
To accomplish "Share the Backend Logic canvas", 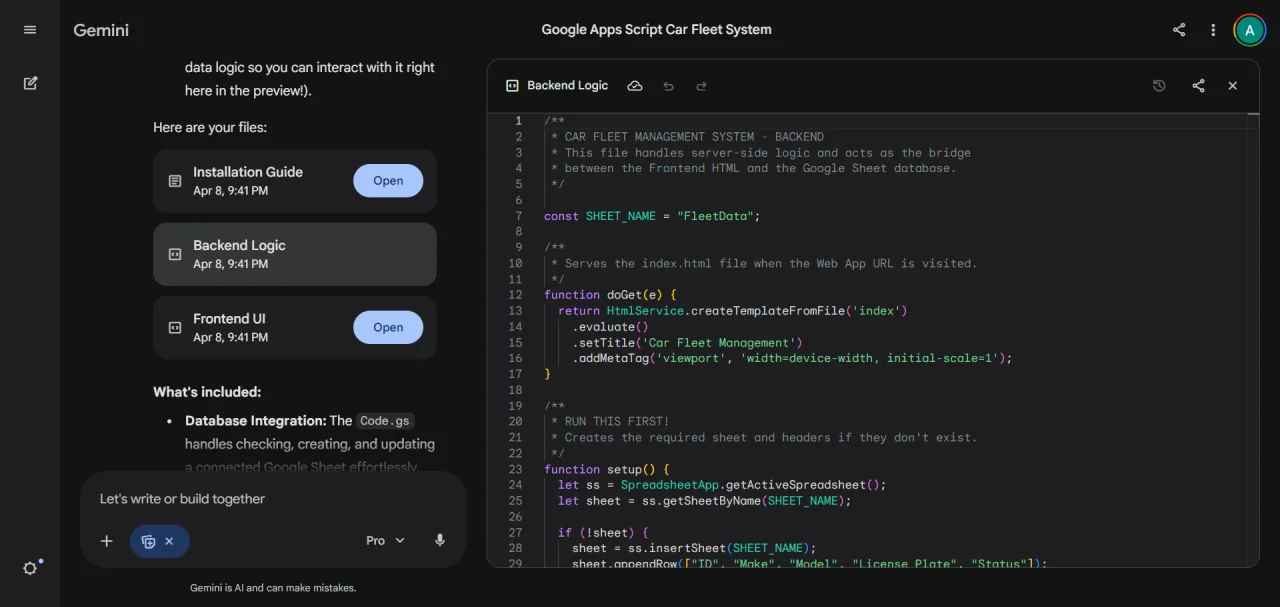I will (1198, 86).
